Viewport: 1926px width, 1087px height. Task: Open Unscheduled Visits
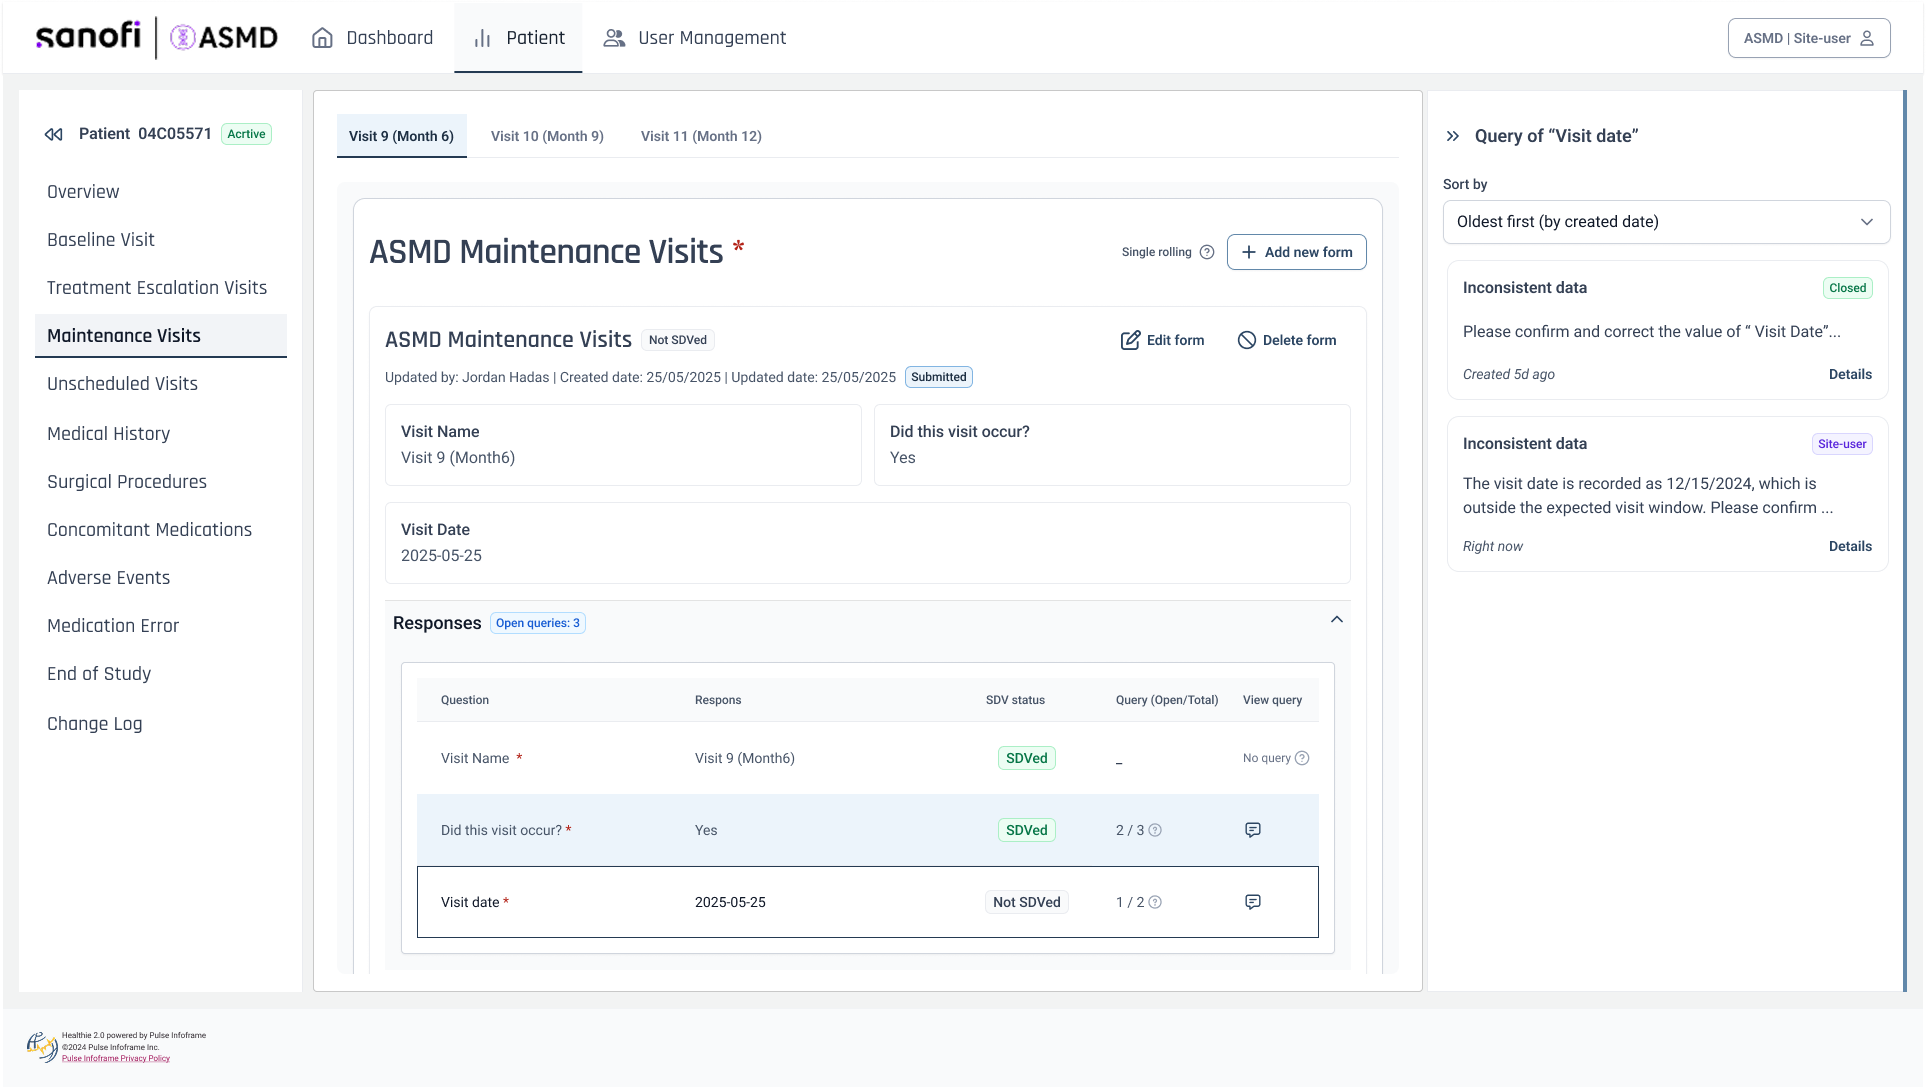pyautogui.click(x=122, y=384)
